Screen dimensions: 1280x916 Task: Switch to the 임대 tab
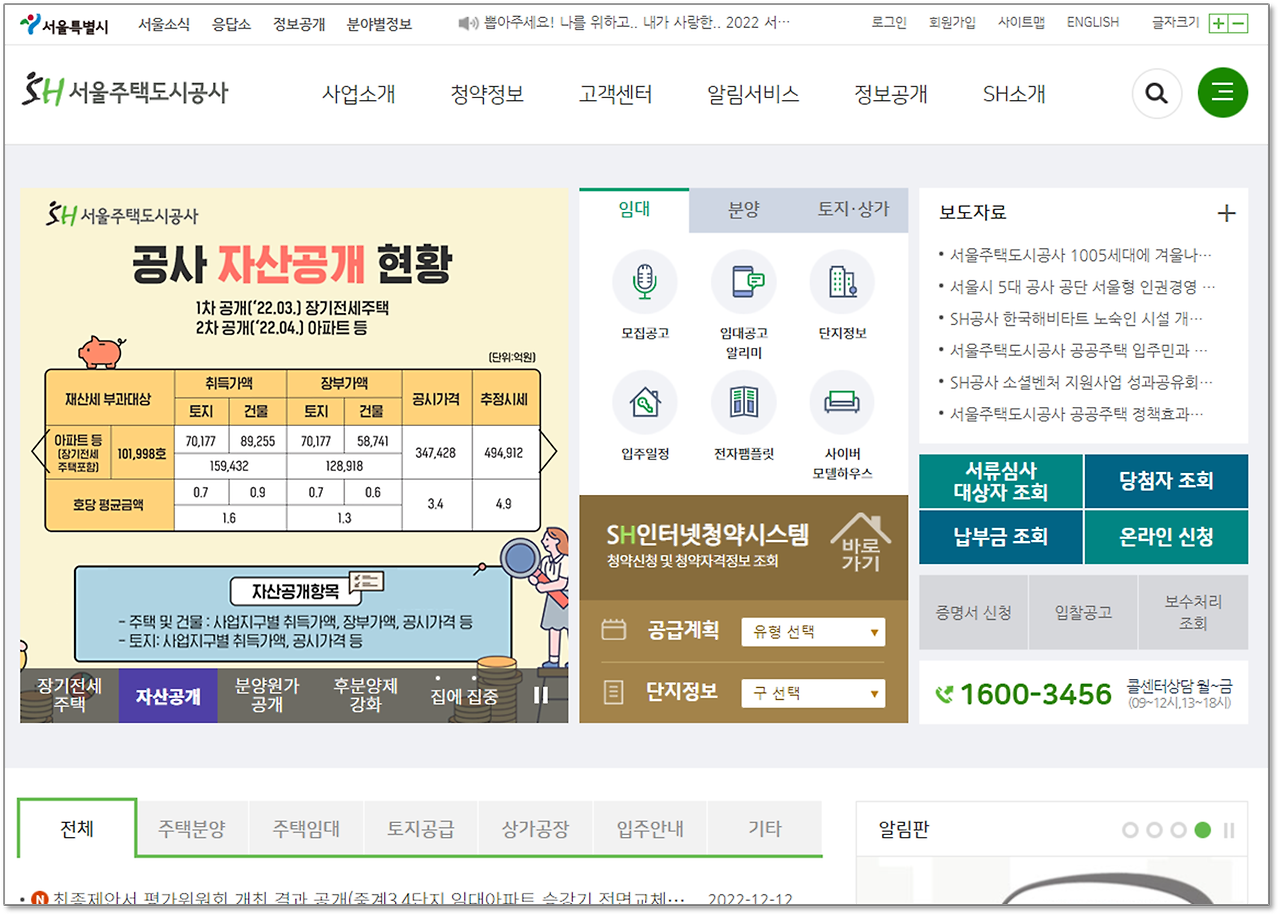click(634, 210)
